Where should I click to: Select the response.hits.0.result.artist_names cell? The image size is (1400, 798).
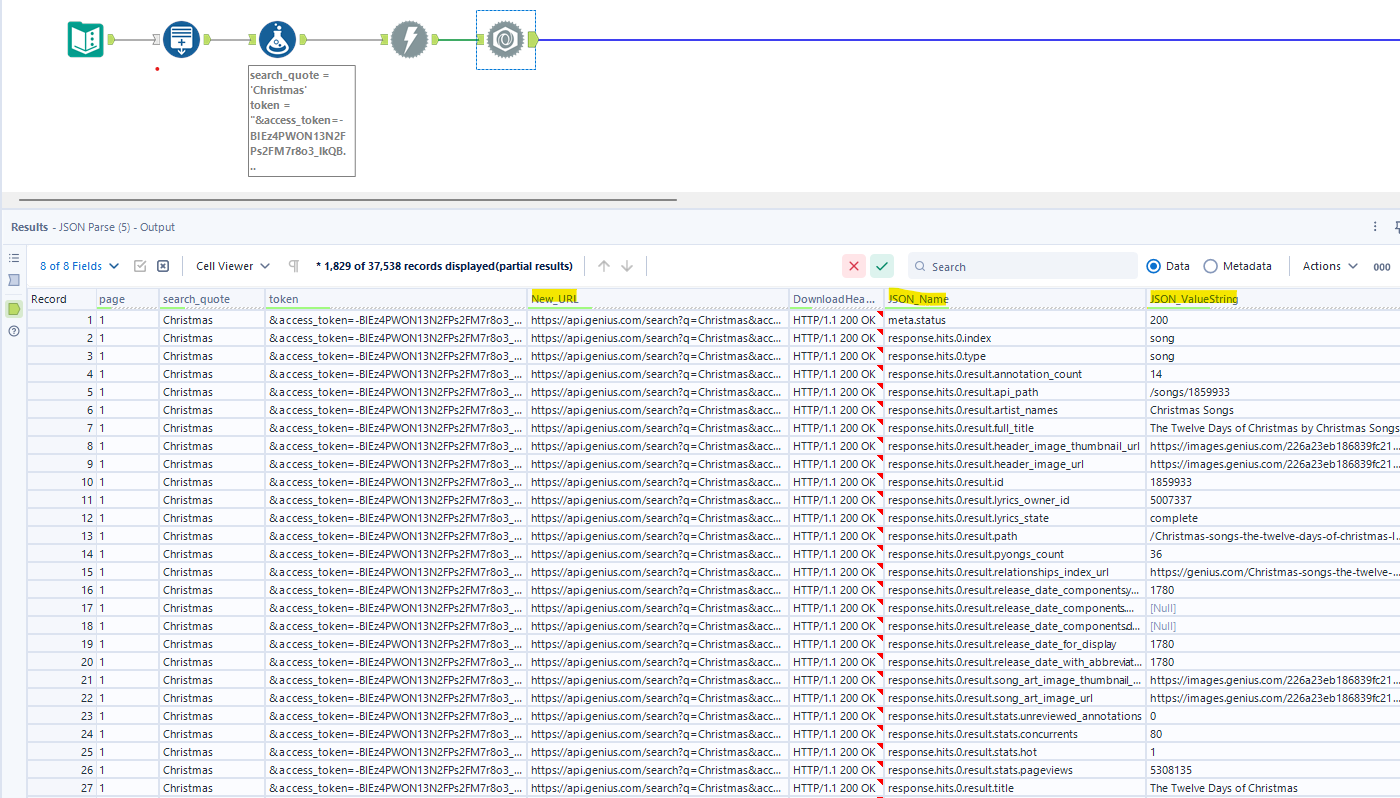pyautogui.click(x=1016, y=410)
